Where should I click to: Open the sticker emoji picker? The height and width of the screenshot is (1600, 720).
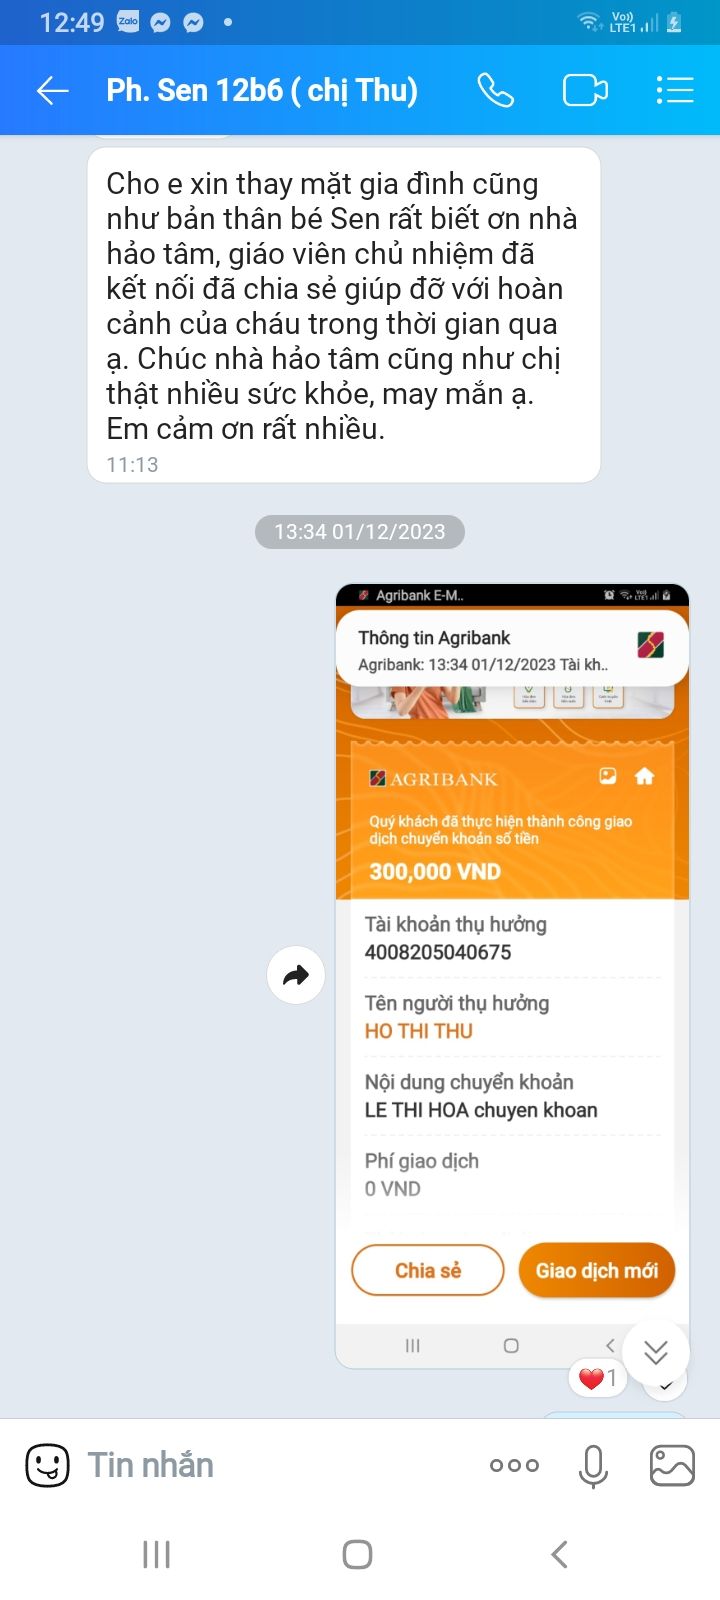47,1466
